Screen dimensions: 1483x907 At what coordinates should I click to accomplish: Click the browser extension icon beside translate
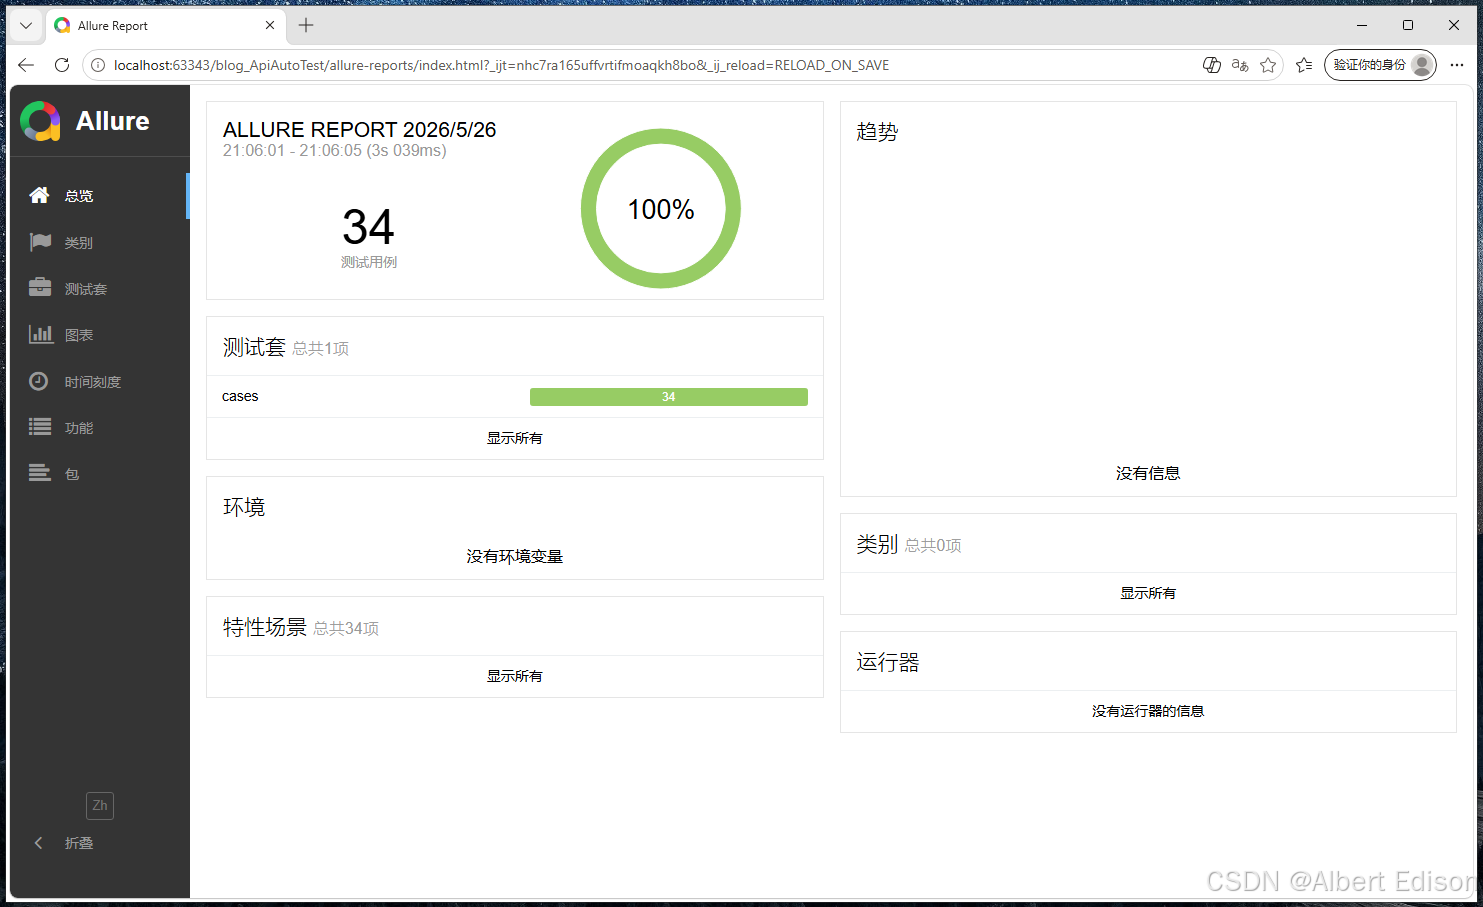click(1211, 65)
